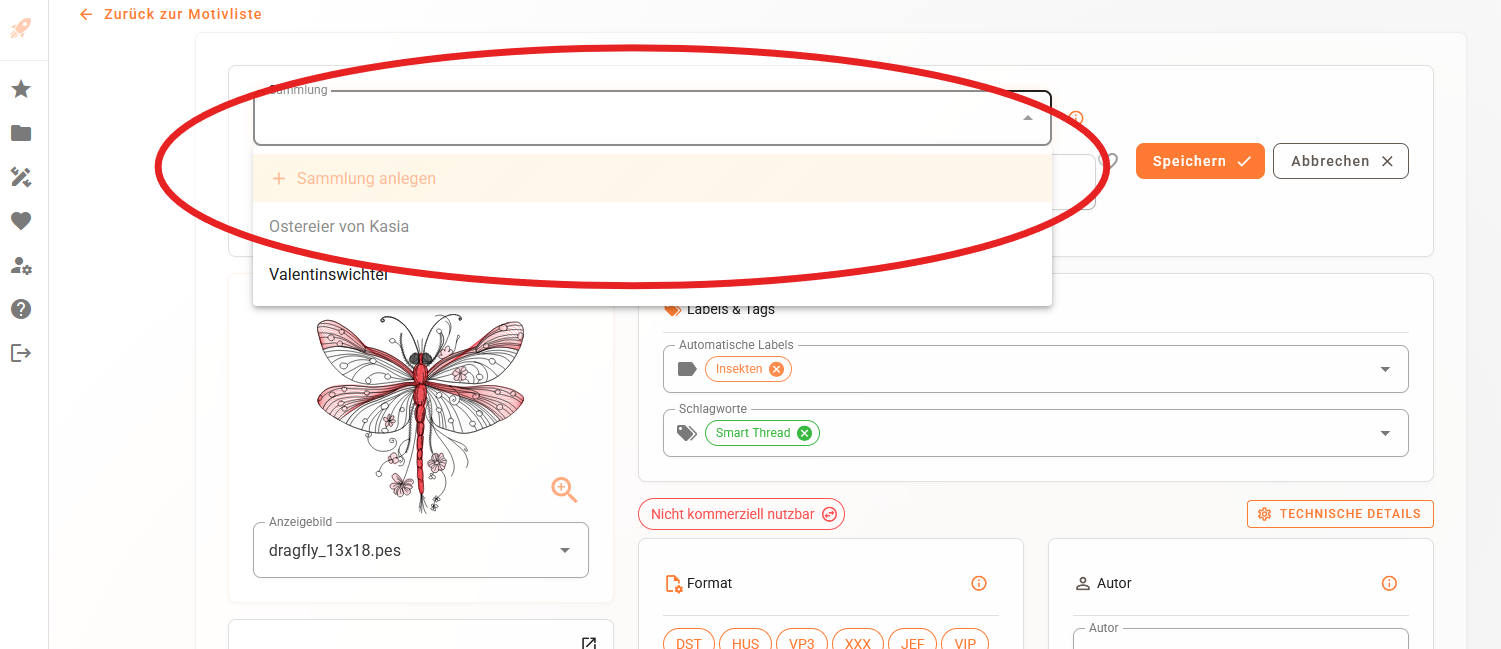Open the folder icon in the sidebar
This screenshot has height=649, width=1501.
tap(21, 133)
